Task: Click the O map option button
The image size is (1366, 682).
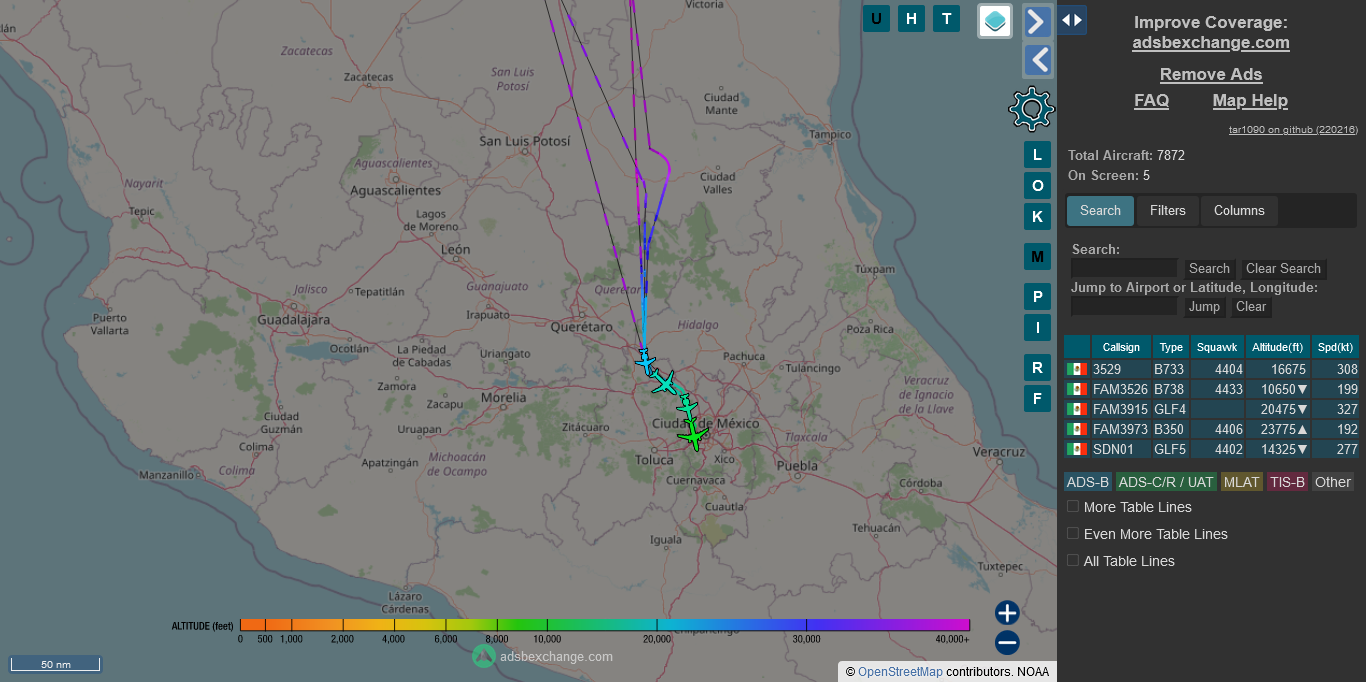Action: click(1037, 186)
